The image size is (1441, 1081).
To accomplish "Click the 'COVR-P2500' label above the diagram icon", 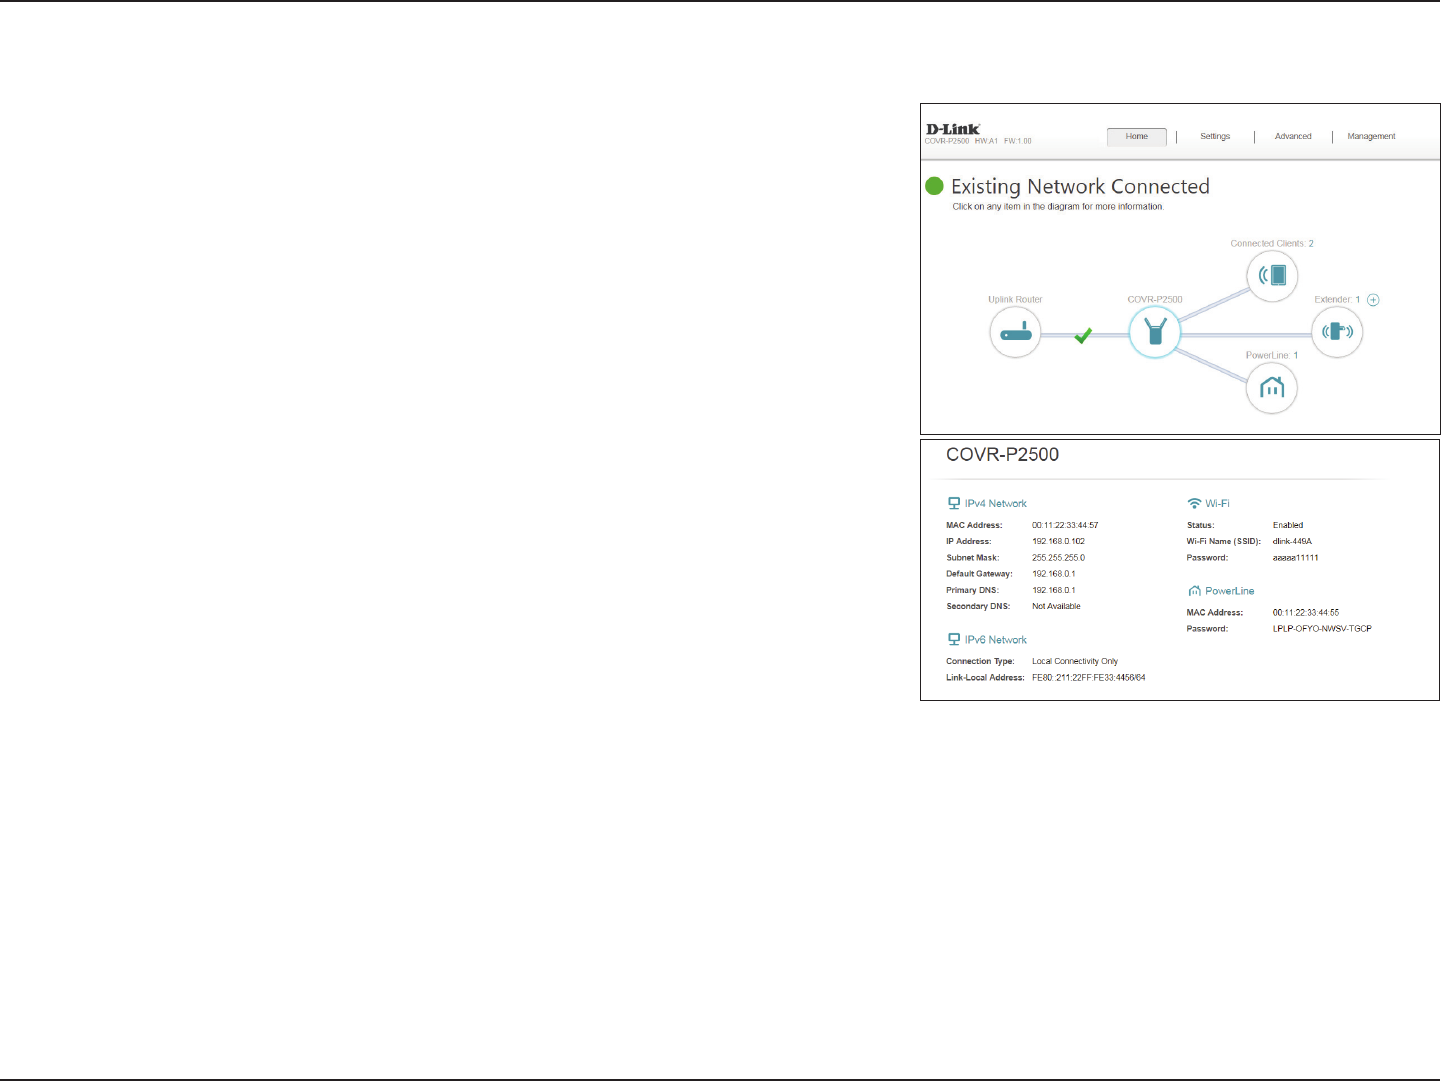I will [x=1155, y=300].
